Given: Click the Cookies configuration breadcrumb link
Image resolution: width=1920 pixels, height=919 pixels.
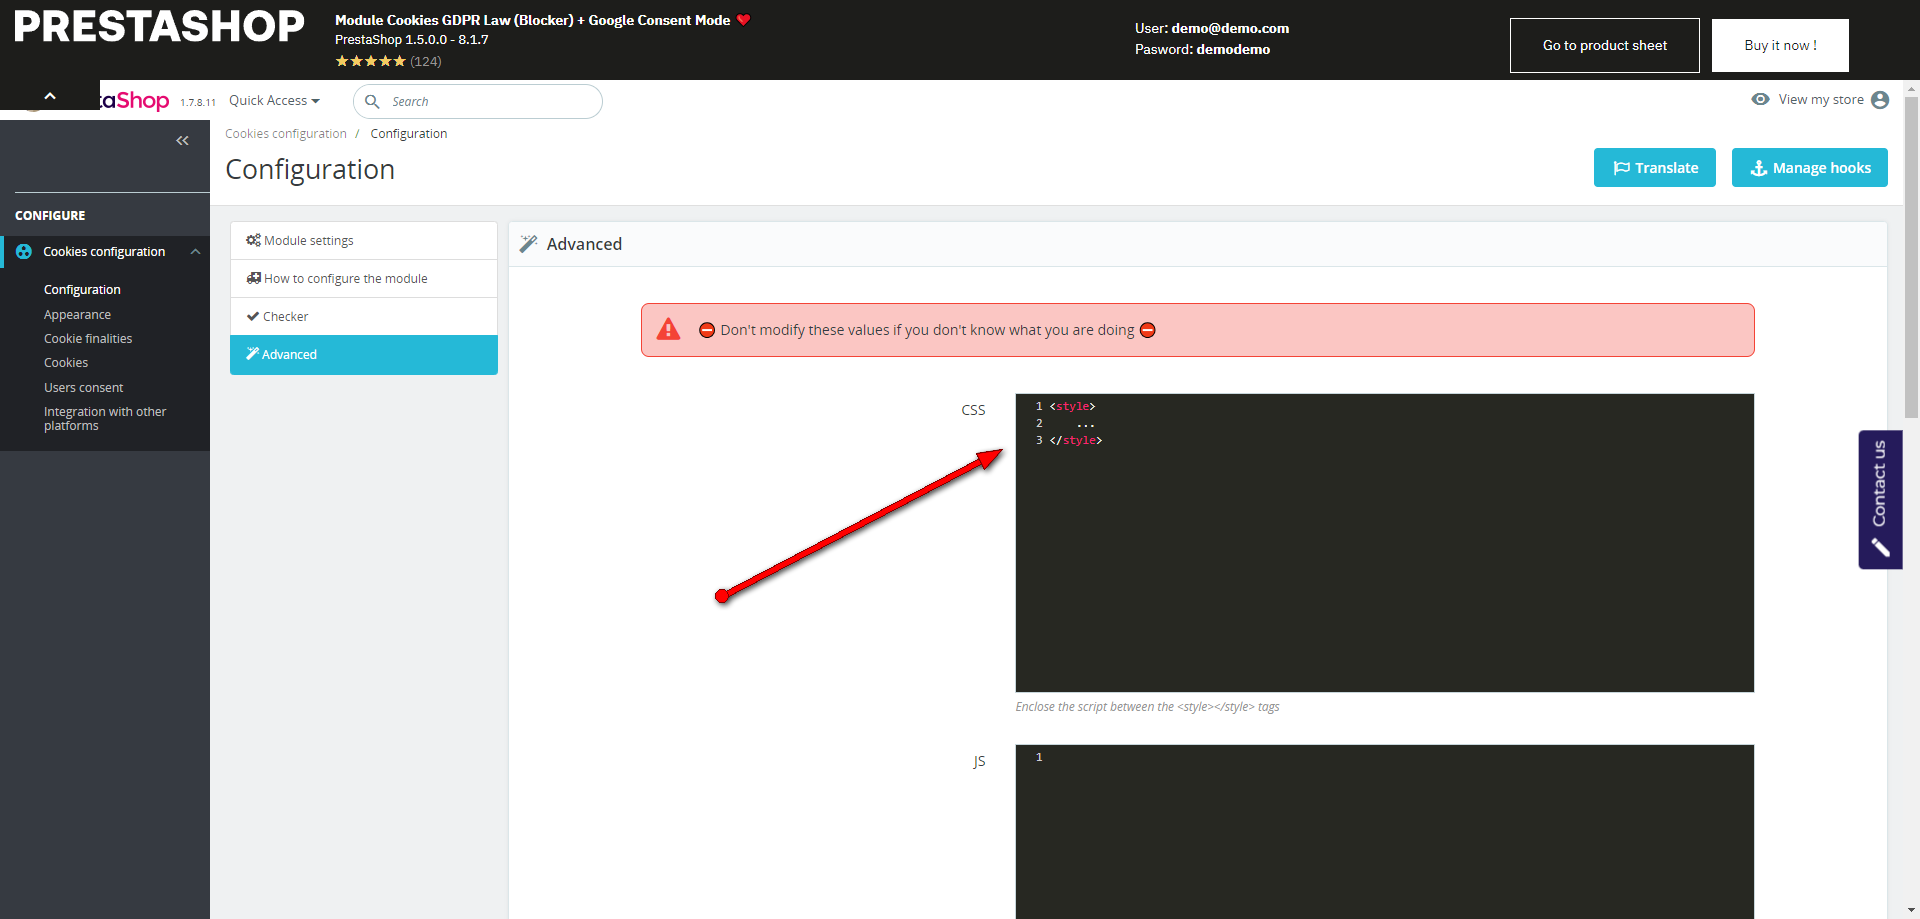Looking at the screenshot, I should tap(286, 134).
